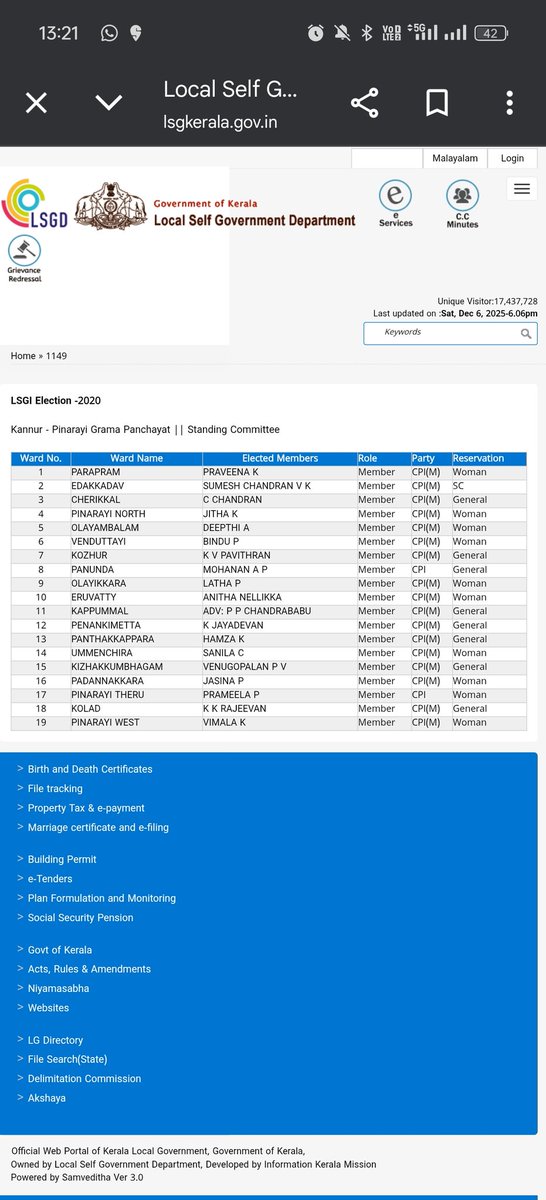Open Social Security Pension link

tap(80, 918)
